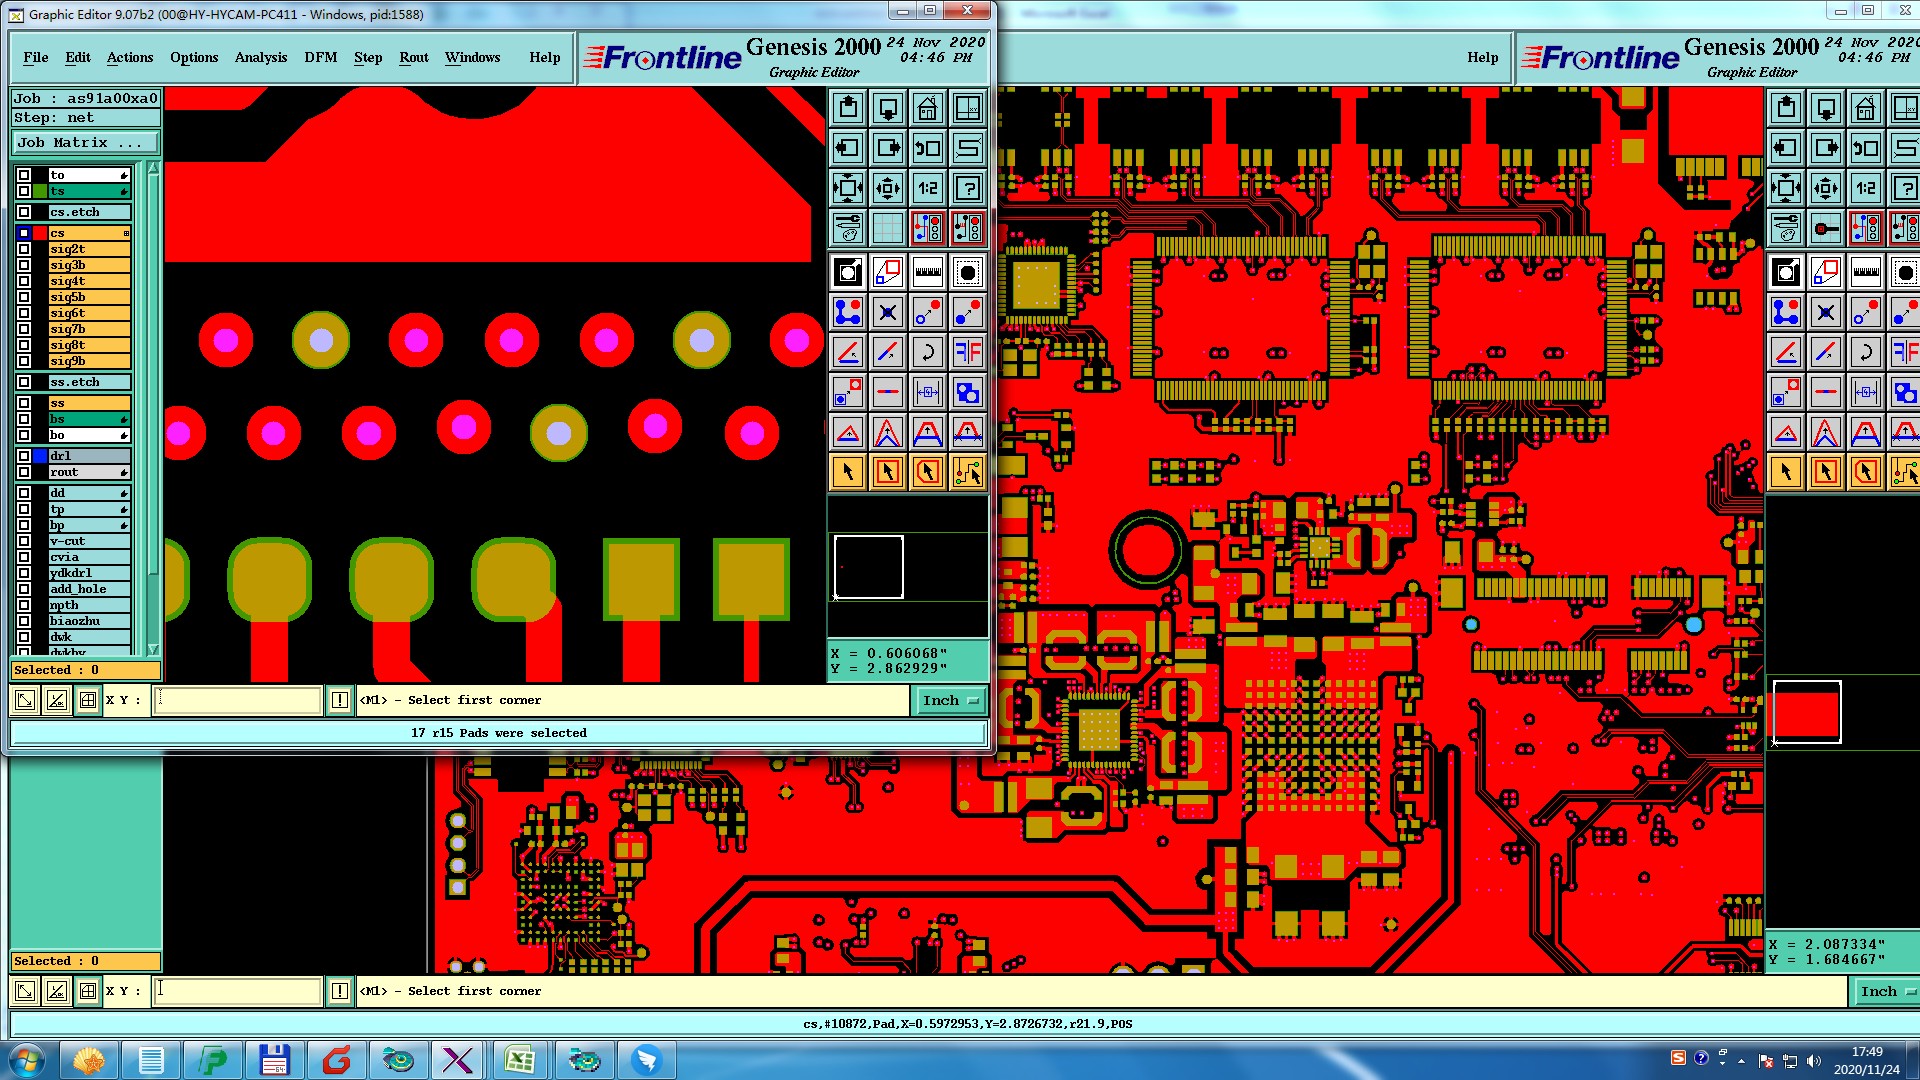Toggle display checkbox for sig2t layer
Screen dimensions: 1920x1080
tap(24, 249)
